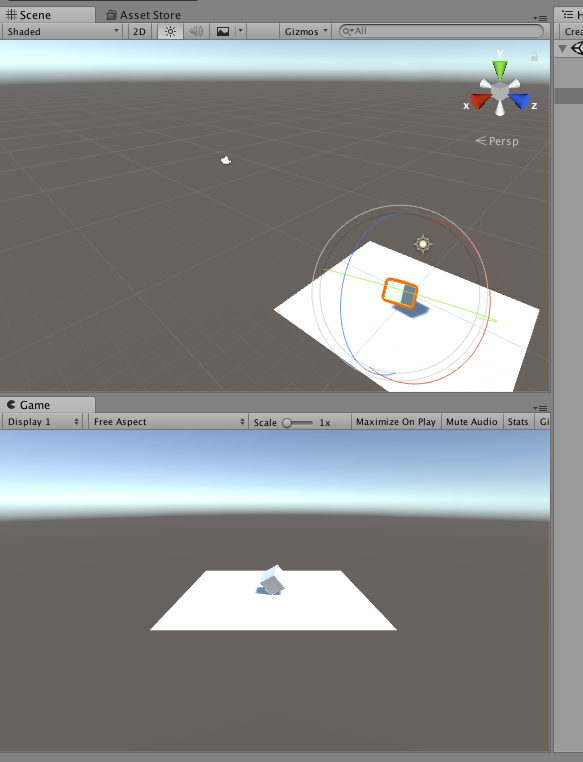The width and height of the screenshot is (583, 762).
Task: Click the Asset Store bag icon
Action: point(112,15)
